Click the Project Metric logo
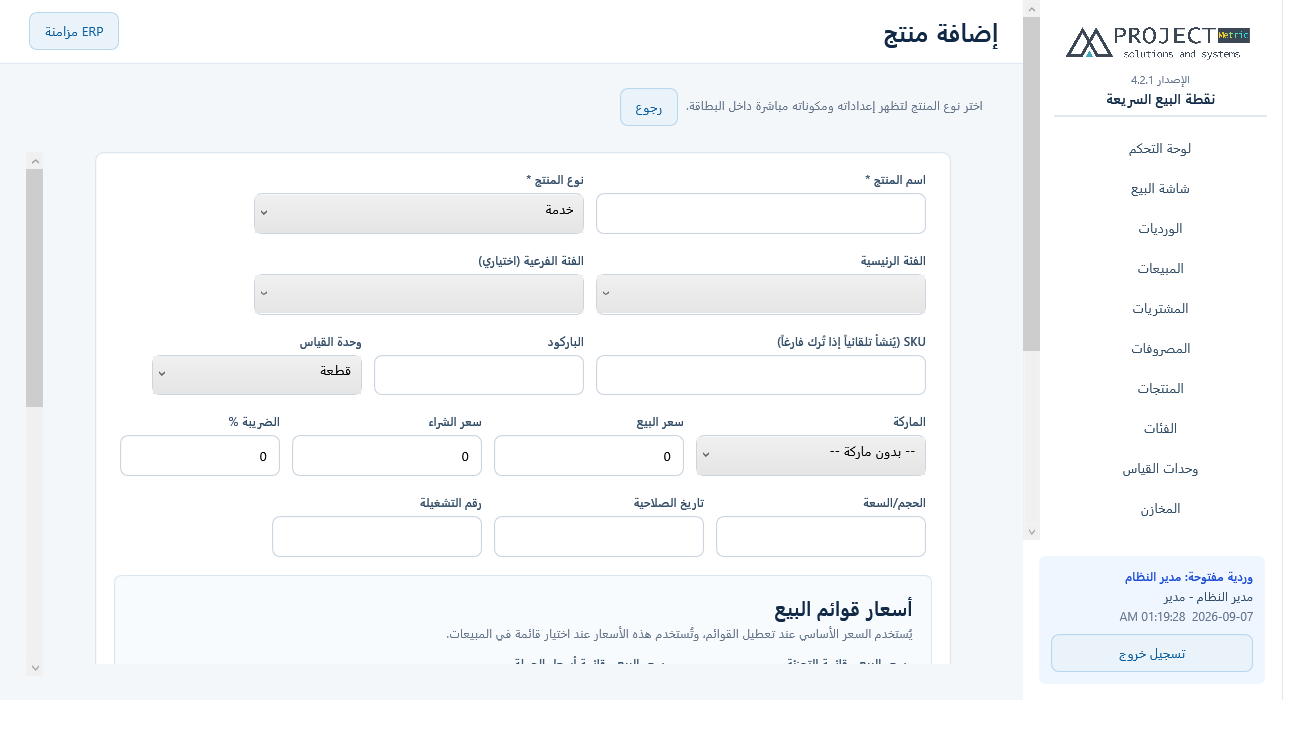The width and height of the screenshot is (1298, 738). pyautogui.click(x=1159, y=42)
